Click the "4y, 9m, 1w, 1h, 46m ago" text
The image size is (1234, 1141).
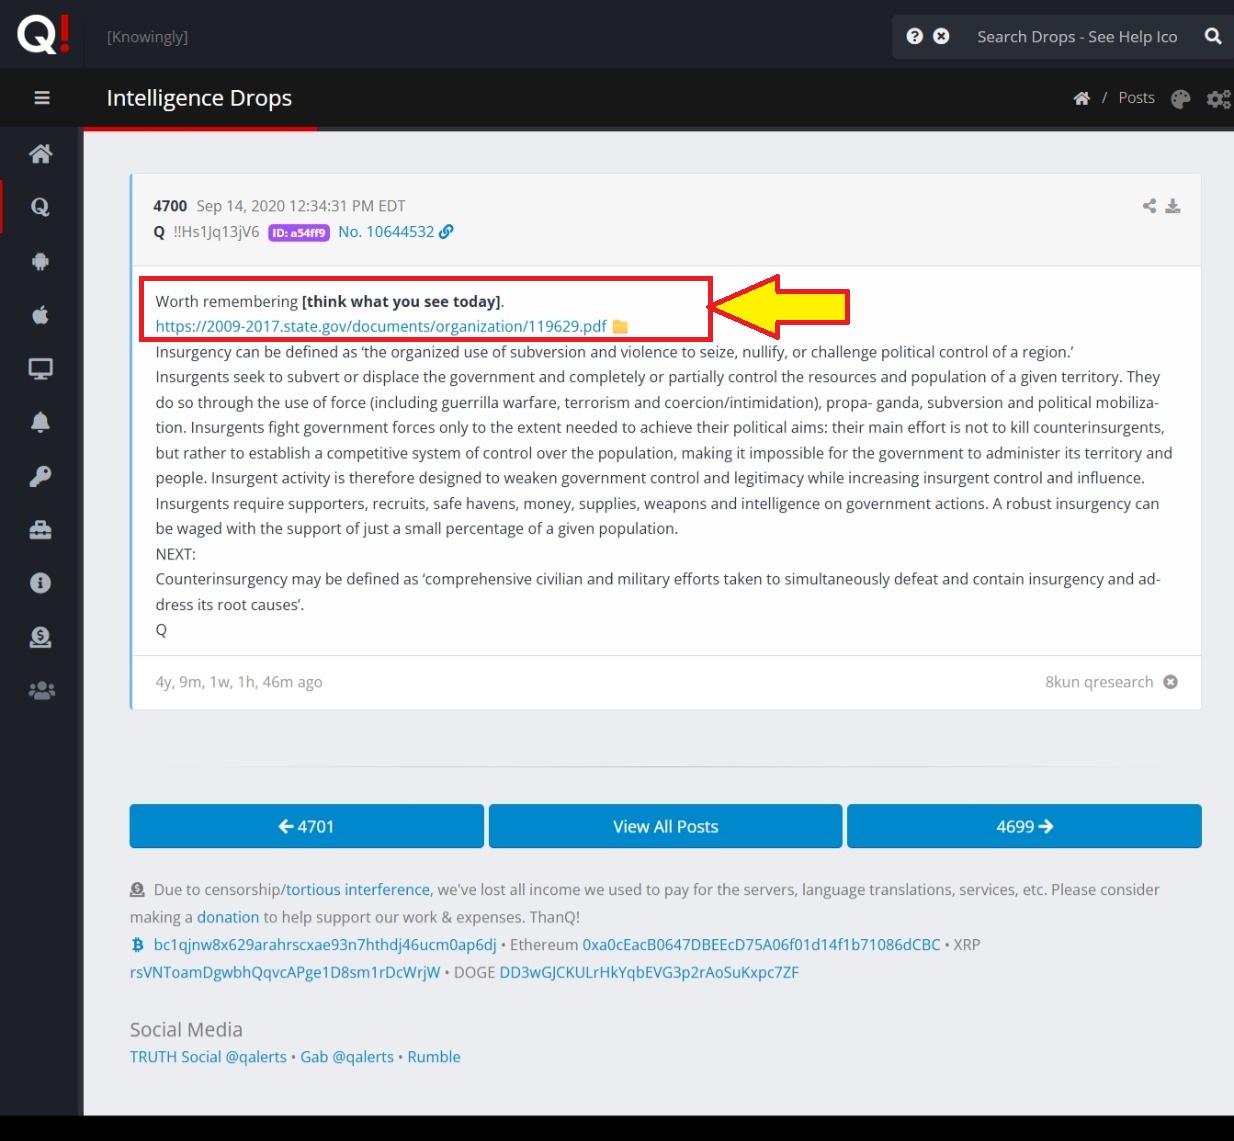(x=239, y=682)
